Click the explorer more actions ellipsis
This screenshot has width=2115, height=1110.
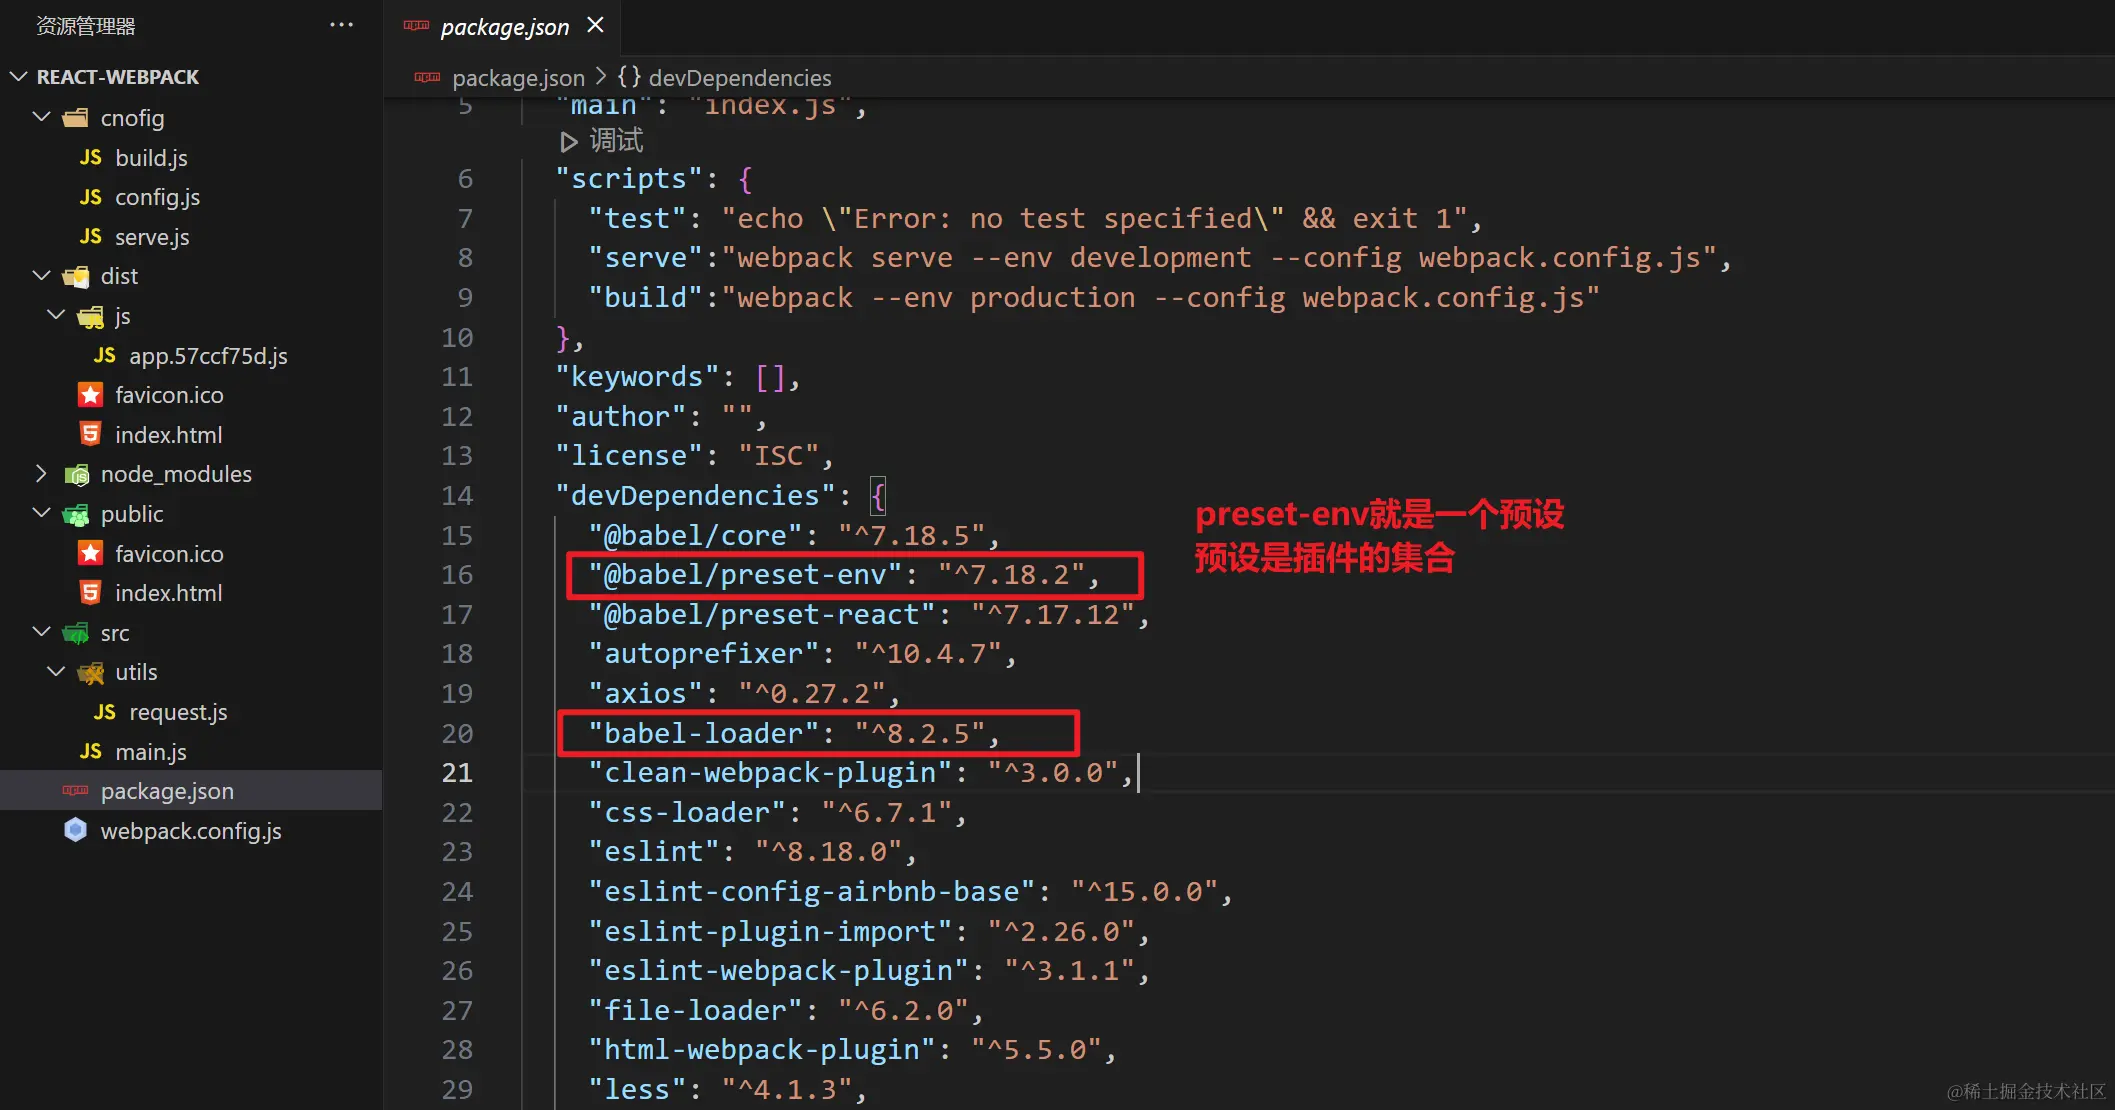click(341, 25)
